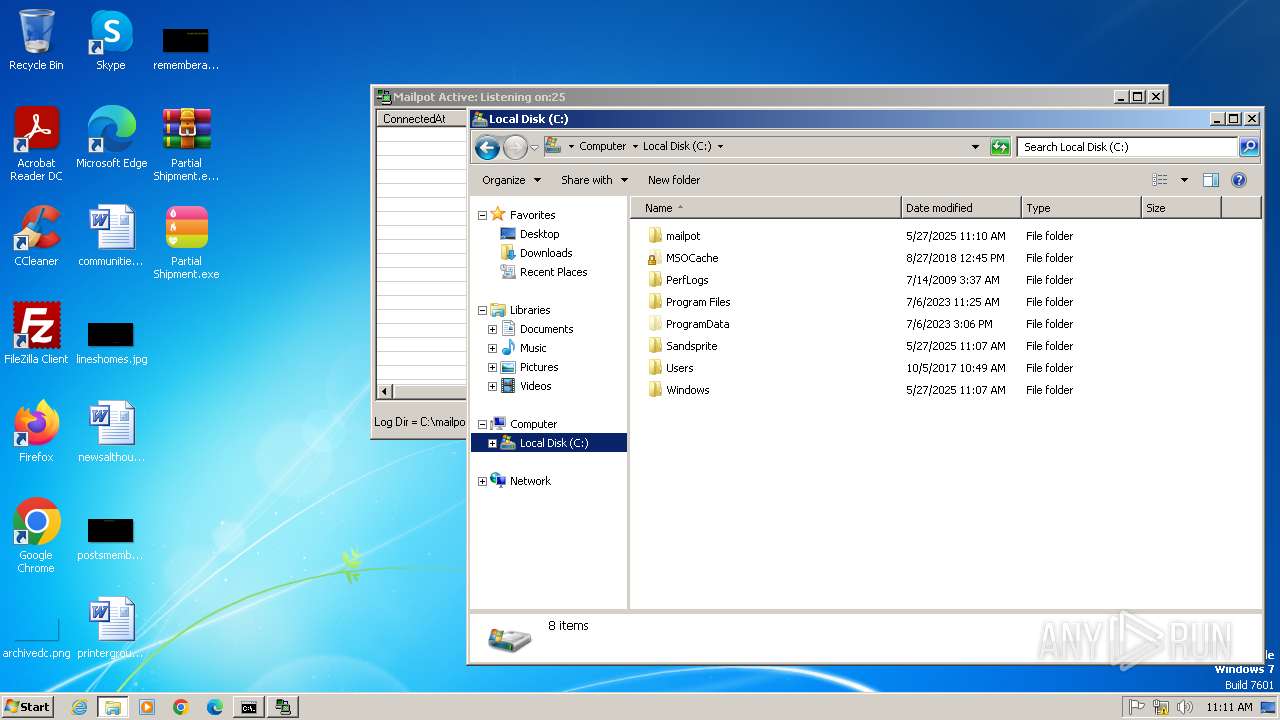This screenshot has width=1280, height=720.
Task: Open the view options dropdown arrow
Action: point(1184,180)
